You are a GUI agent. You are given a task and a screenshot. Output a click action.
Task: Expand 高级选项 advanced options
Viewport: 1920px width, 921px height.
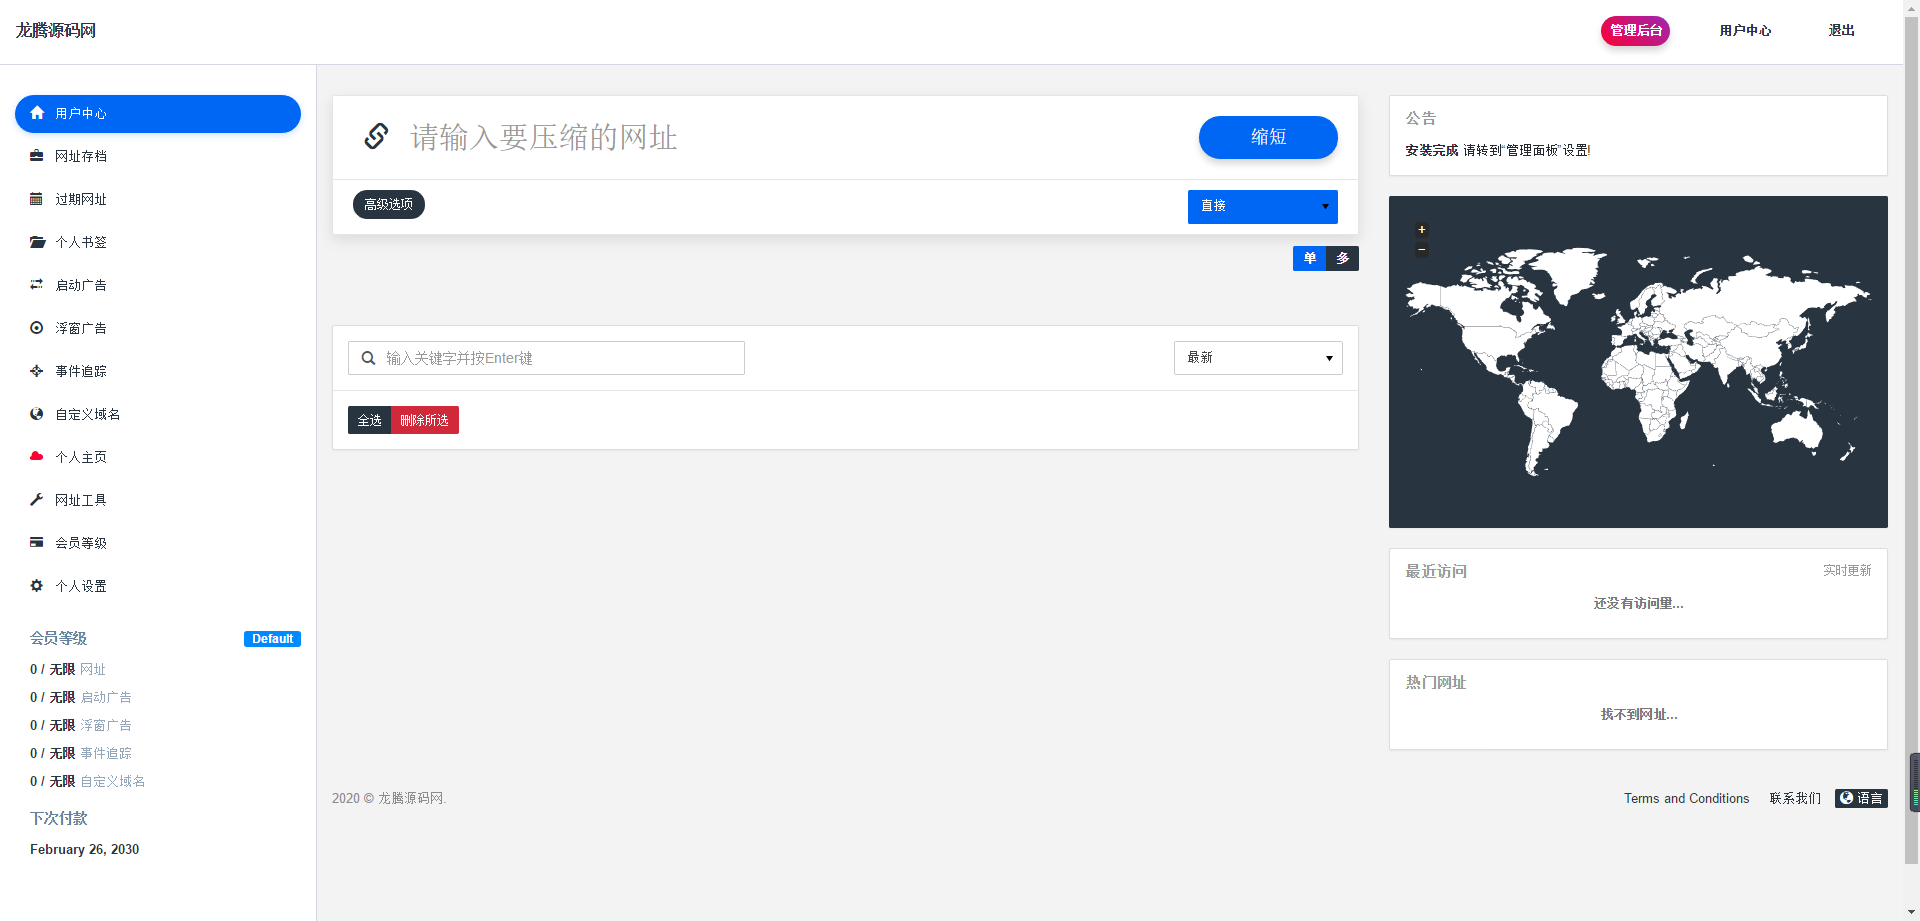pos(389,204)
